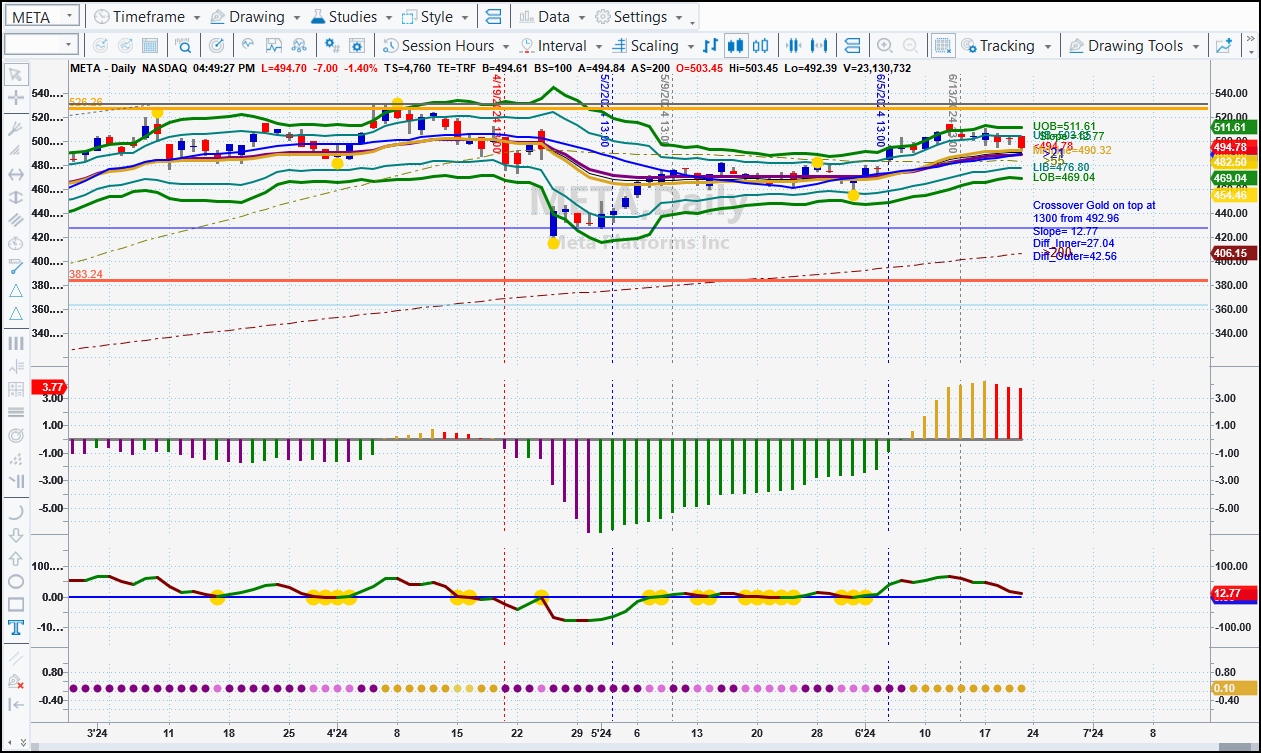
Task: Select the parallel lines channel tool
Action: coord(16,220)
